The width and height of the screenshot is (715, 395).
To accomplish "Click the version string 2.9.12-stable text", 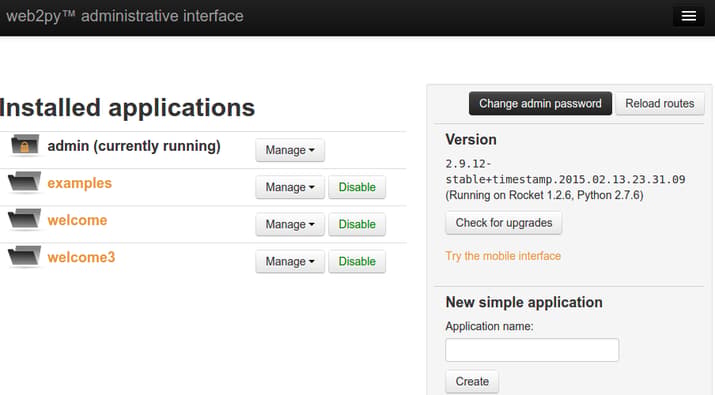I will pyautogui.click(x=565, y=172).
